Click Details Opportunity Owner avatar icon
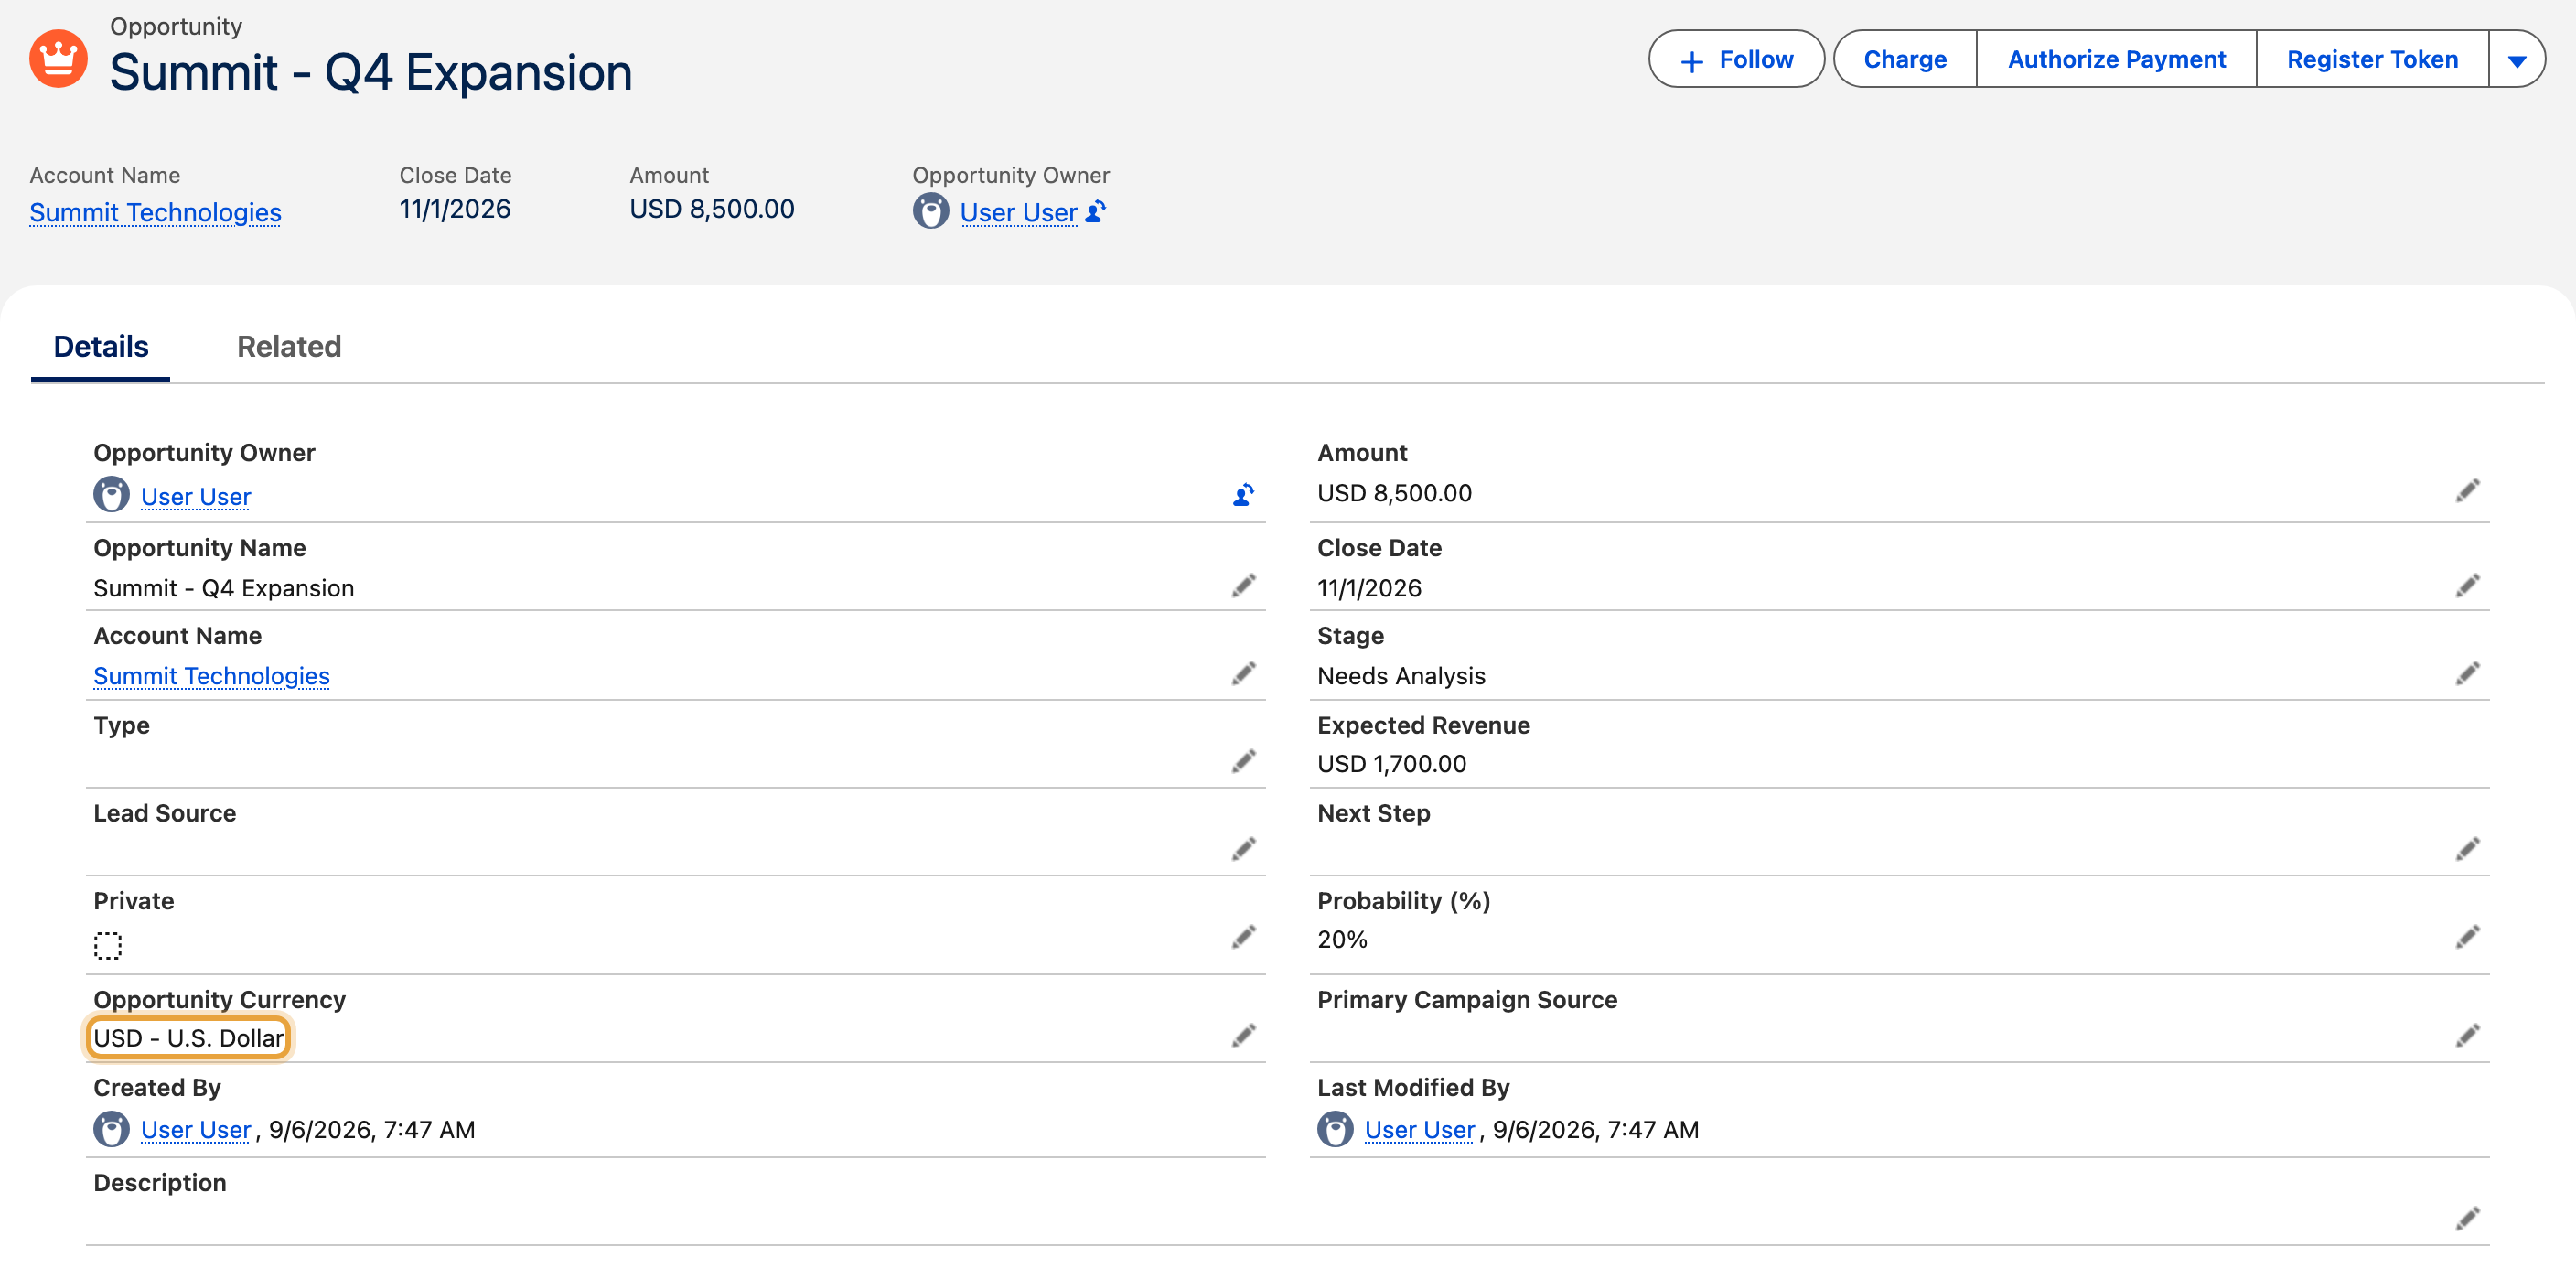The height and width of the screenshot is (1268, 2576). 111,494
